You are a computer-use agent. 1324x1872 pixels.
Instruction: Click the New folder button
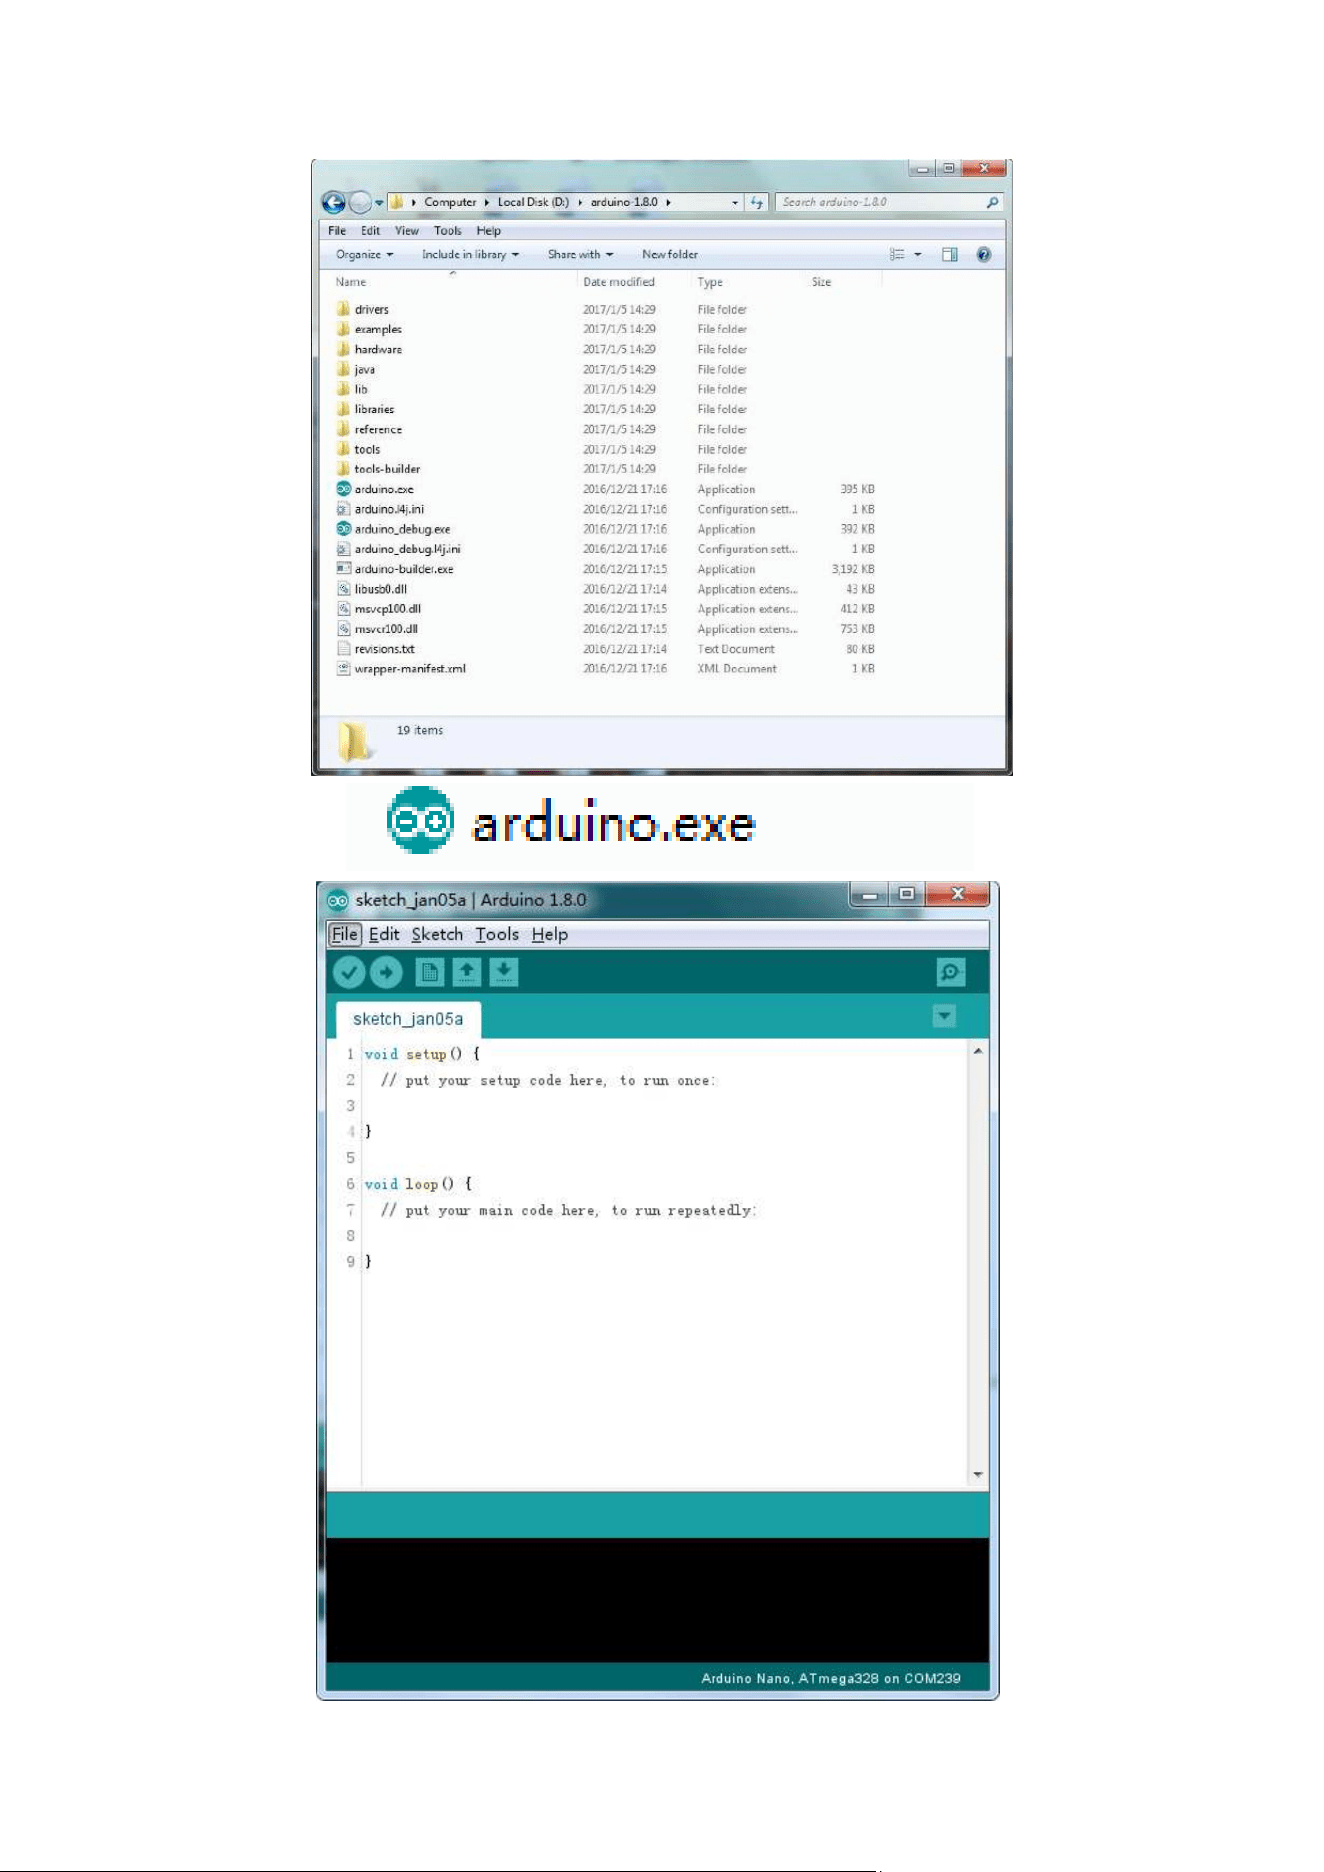tap(670, 255)
